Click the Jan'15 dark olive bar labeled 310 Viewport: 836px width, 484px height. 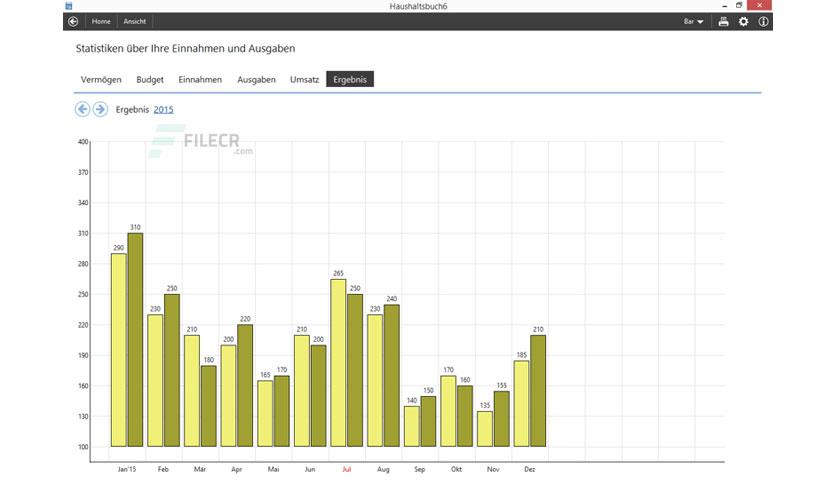coord(135,340)
